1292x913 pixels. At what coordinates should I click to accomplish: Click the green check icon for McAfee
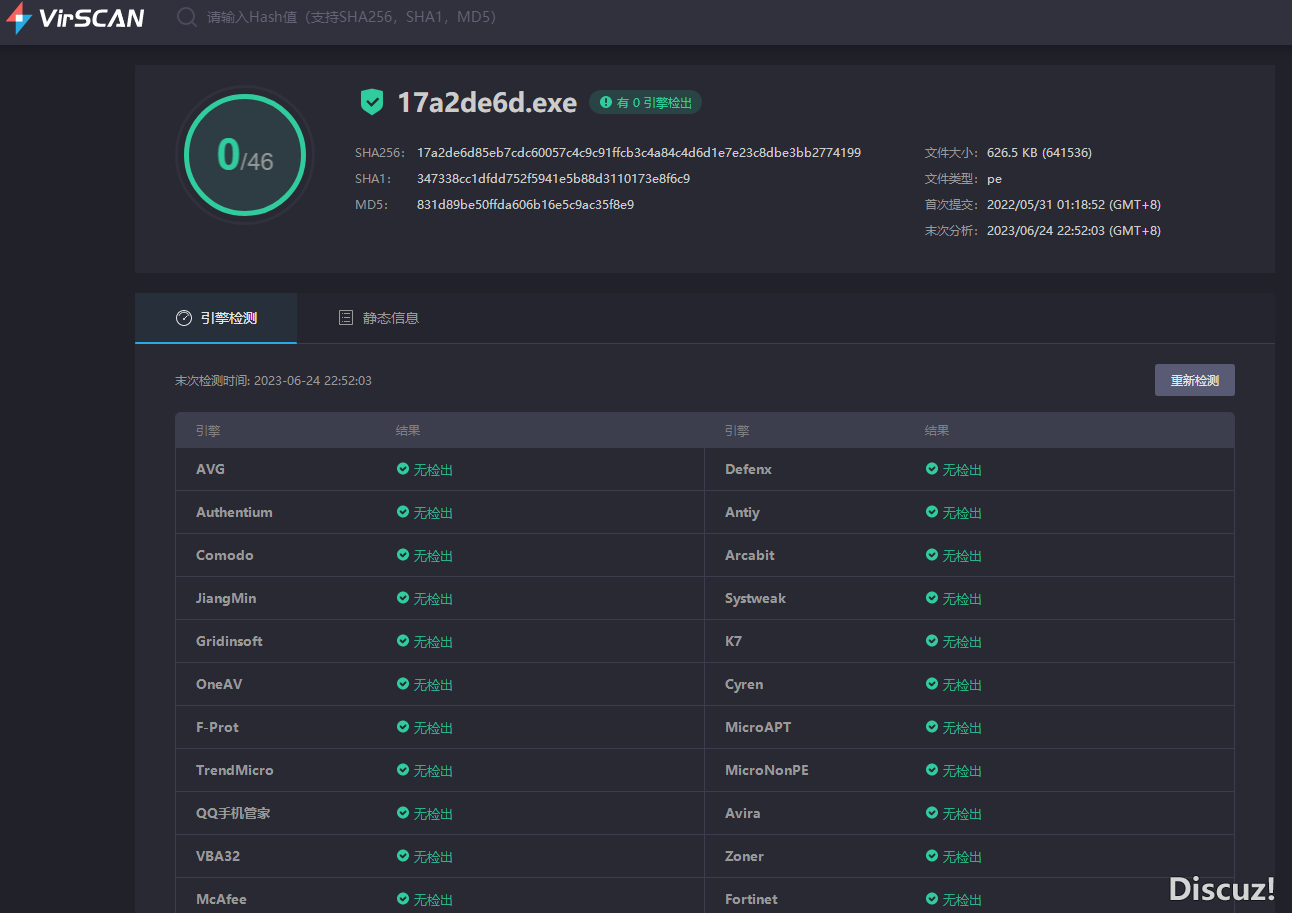pyautogui.click(x=403, y=899)
